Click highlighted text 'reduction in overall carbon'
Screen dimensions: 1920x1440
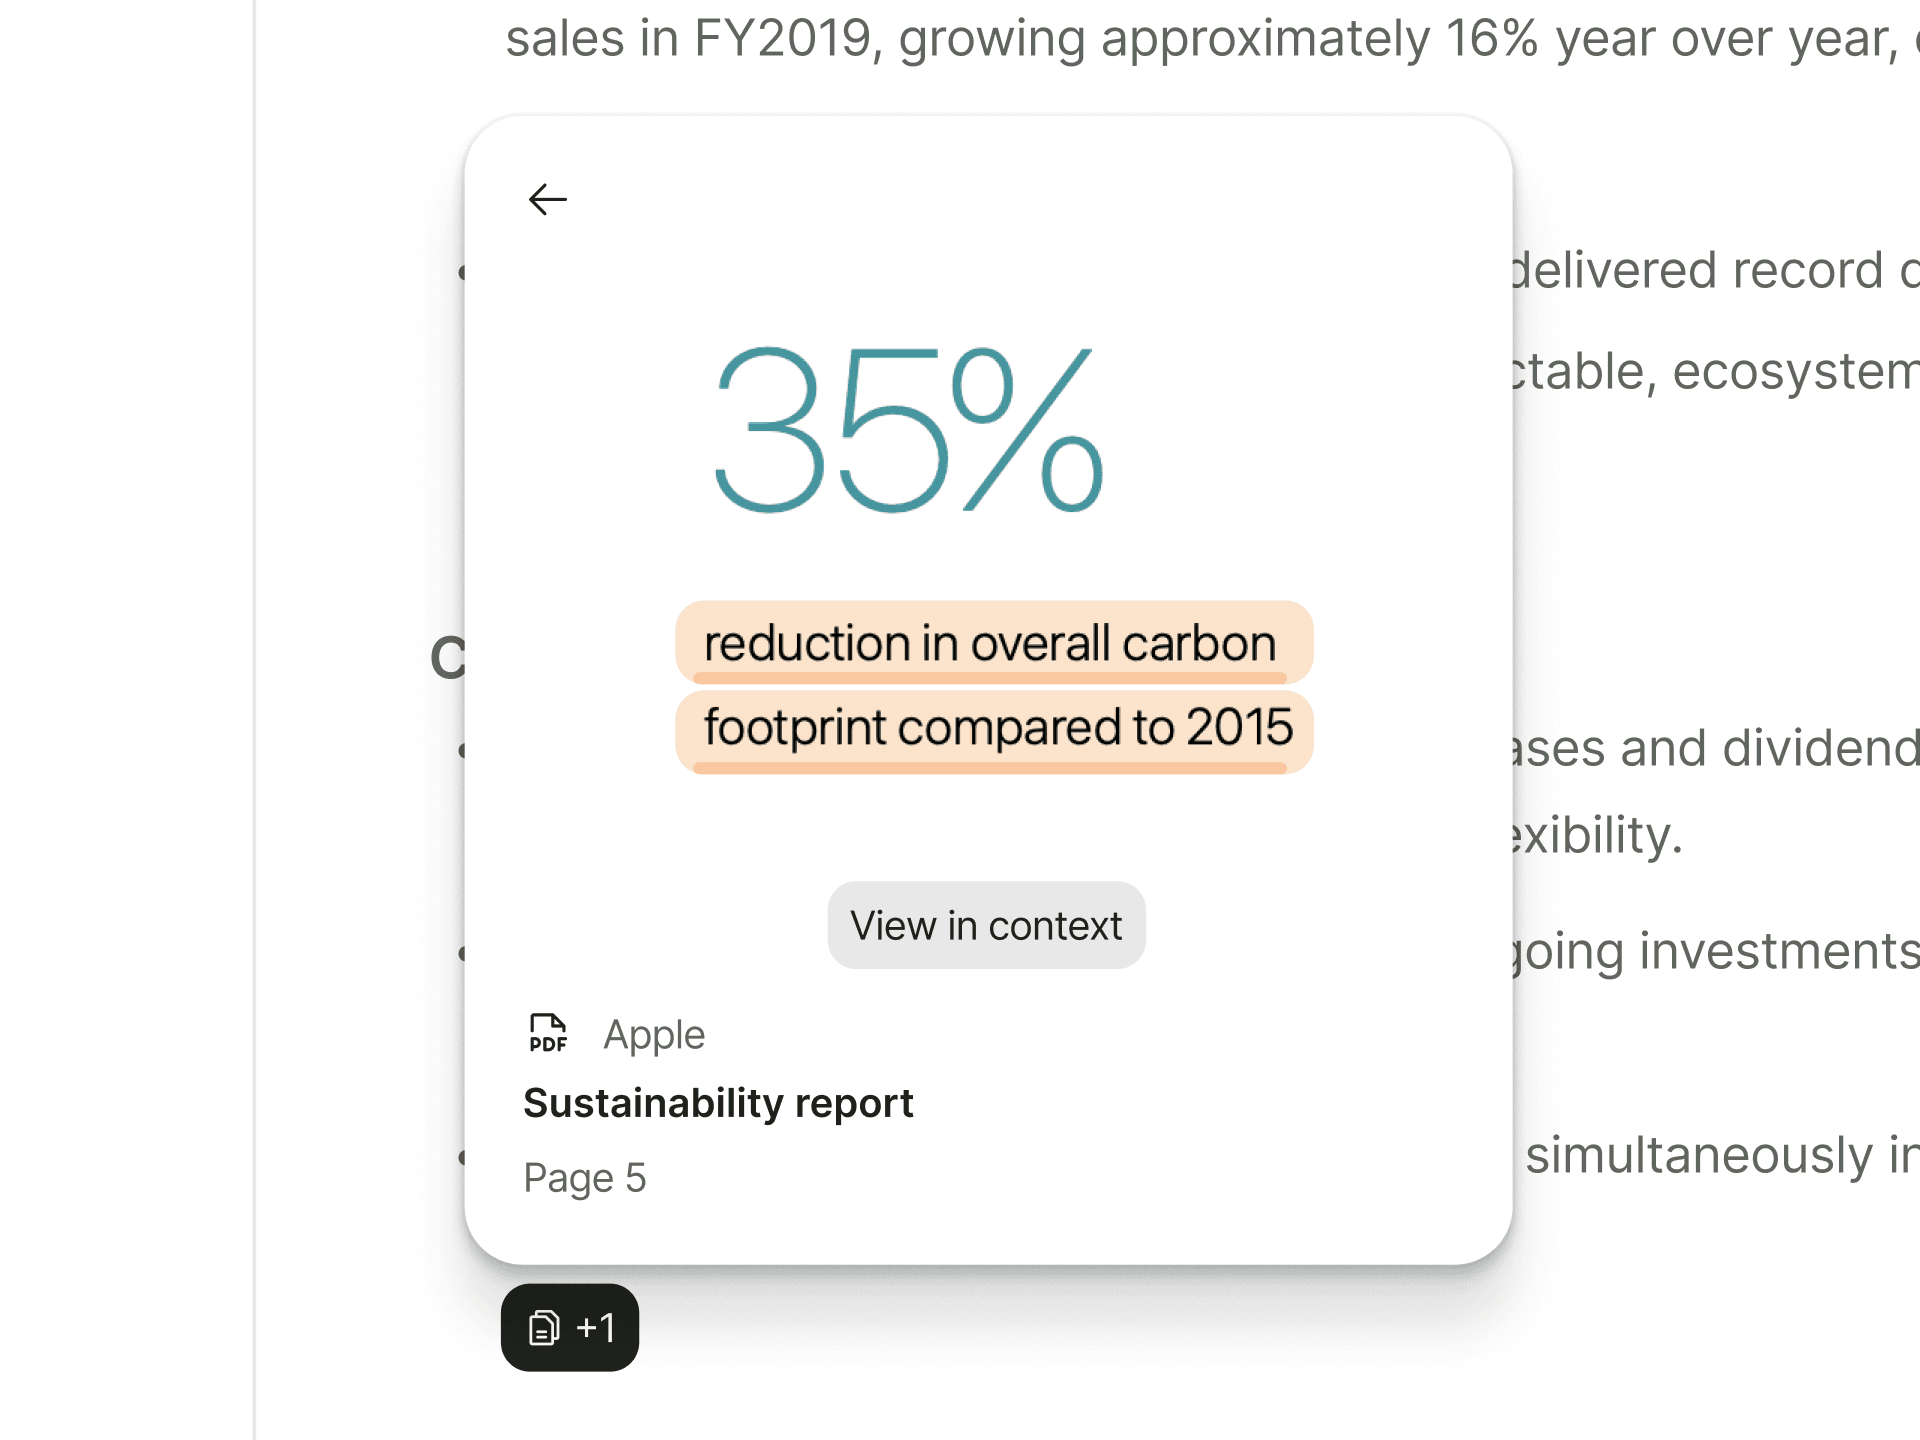tap(990, 643)
